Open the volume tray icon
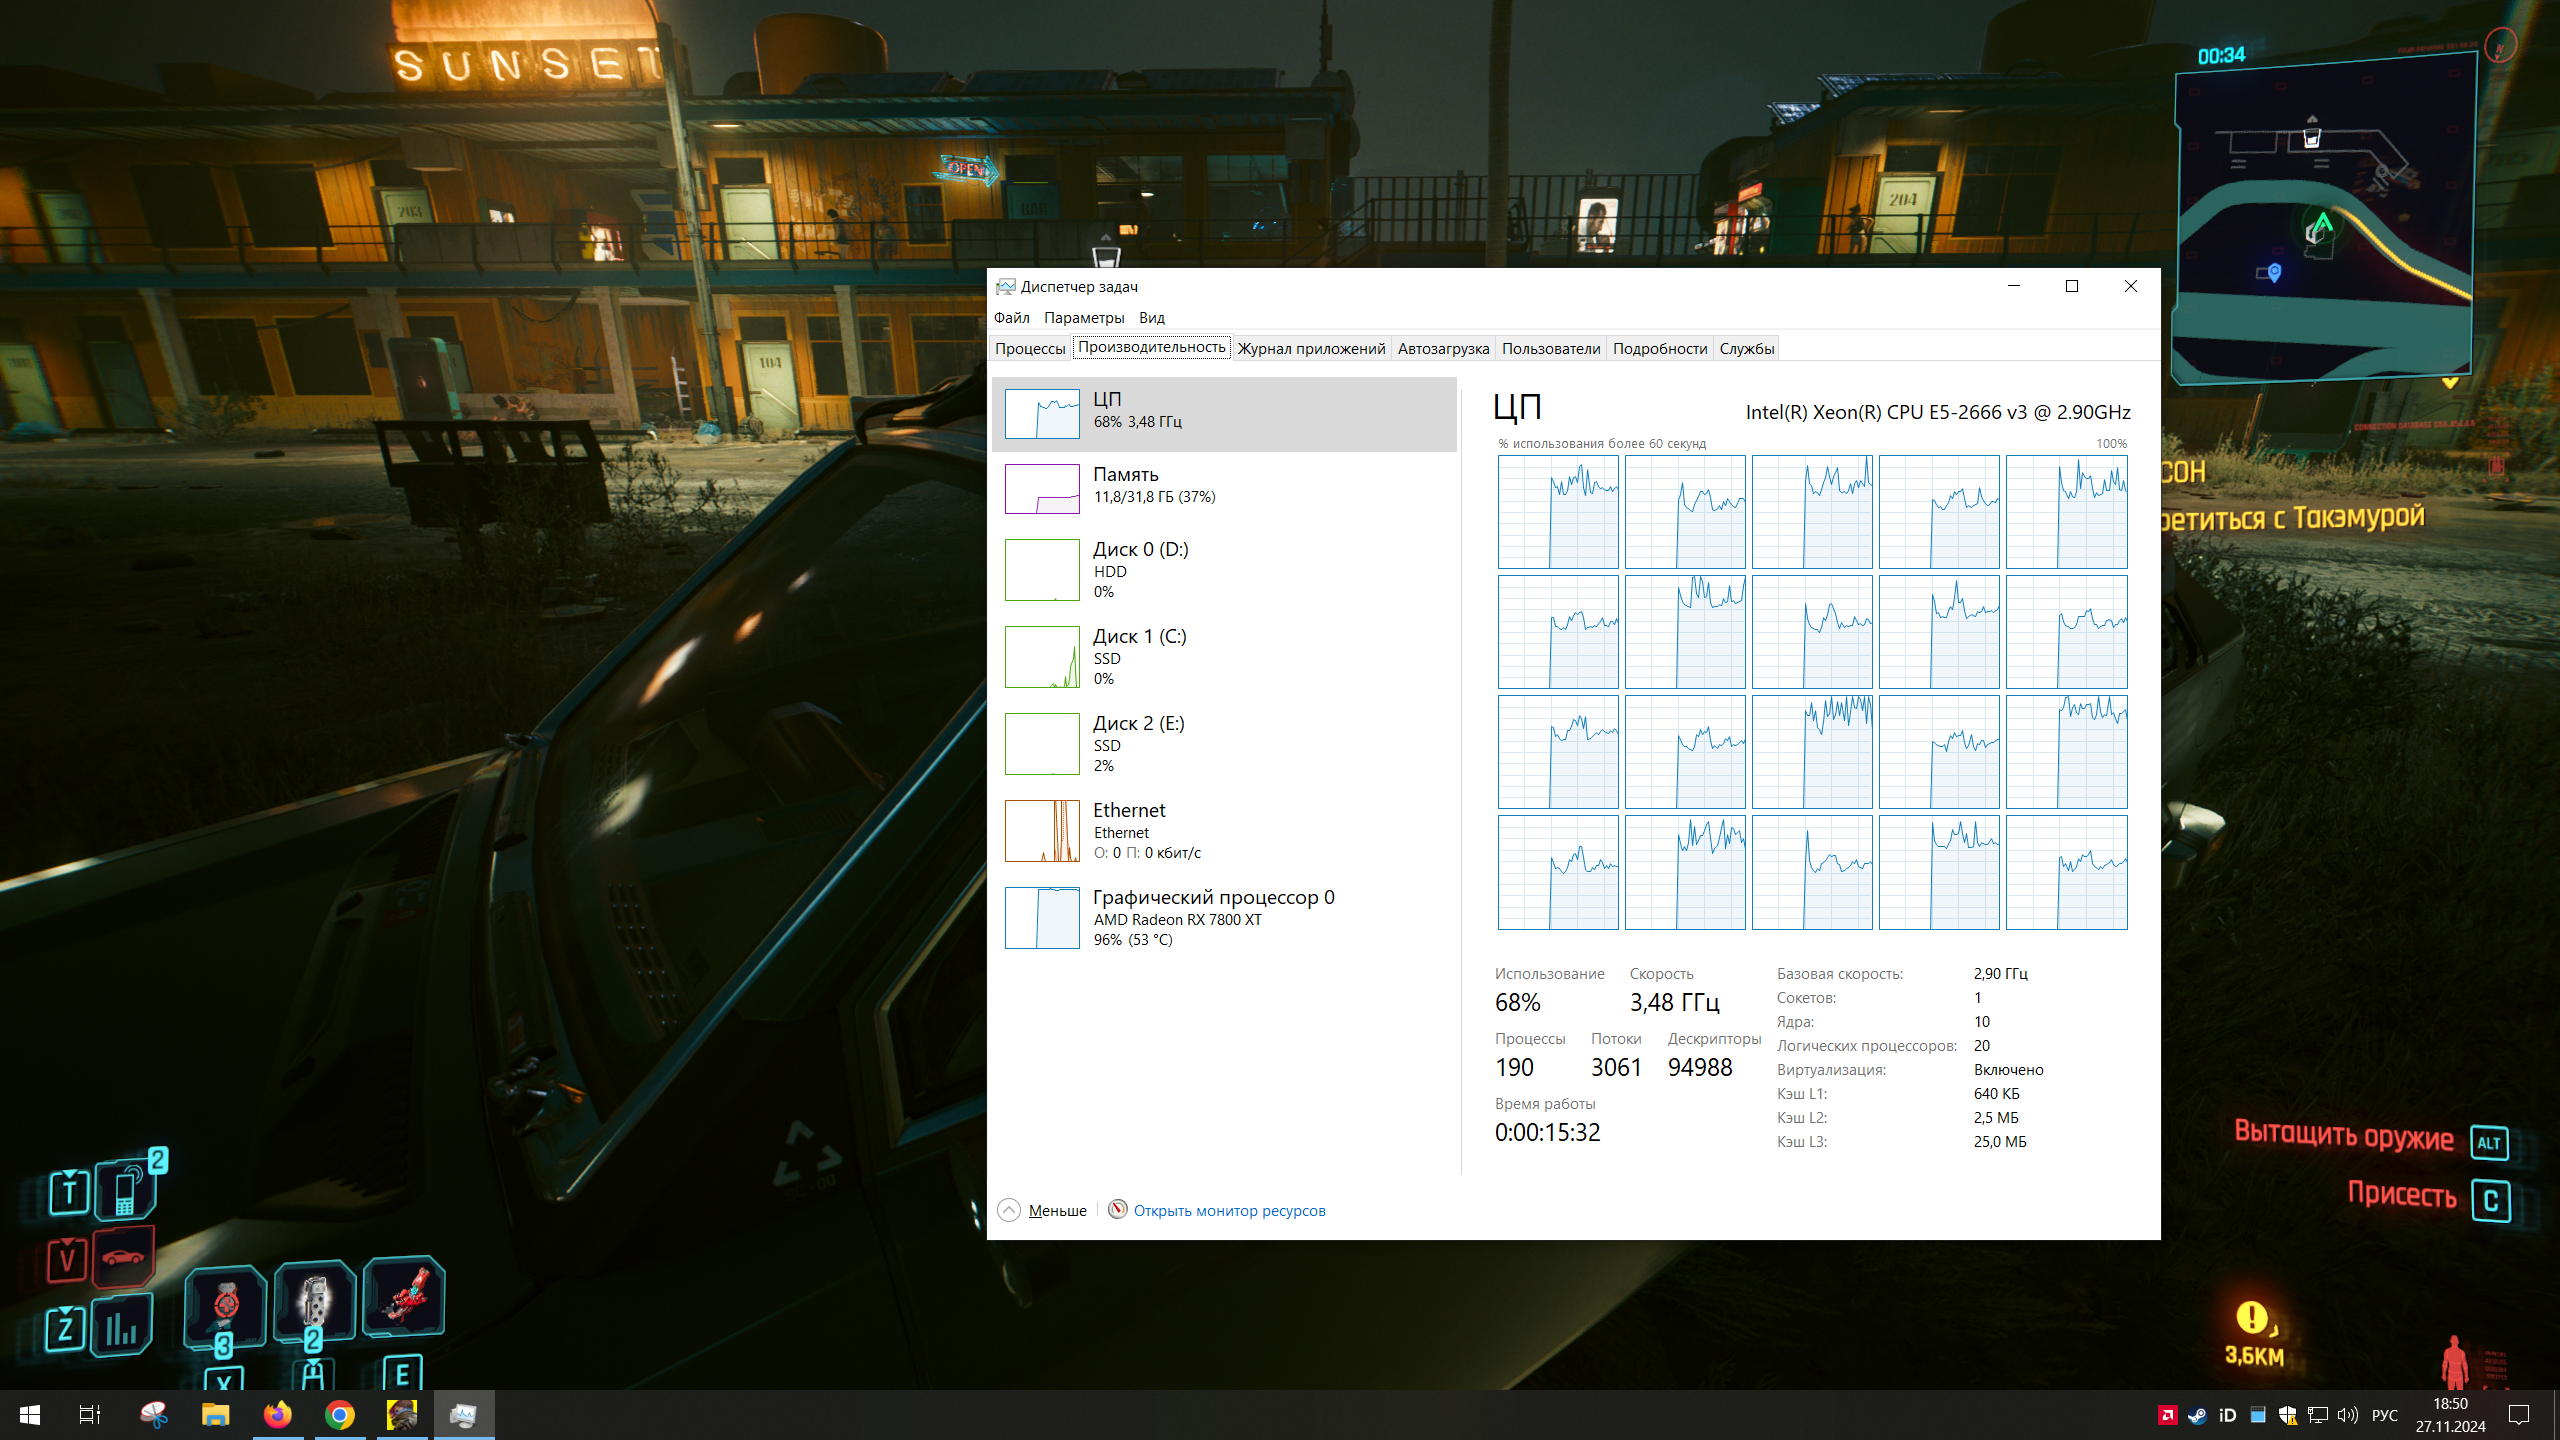Screen dimensions: 2560x1440 coord(2347,1415)
